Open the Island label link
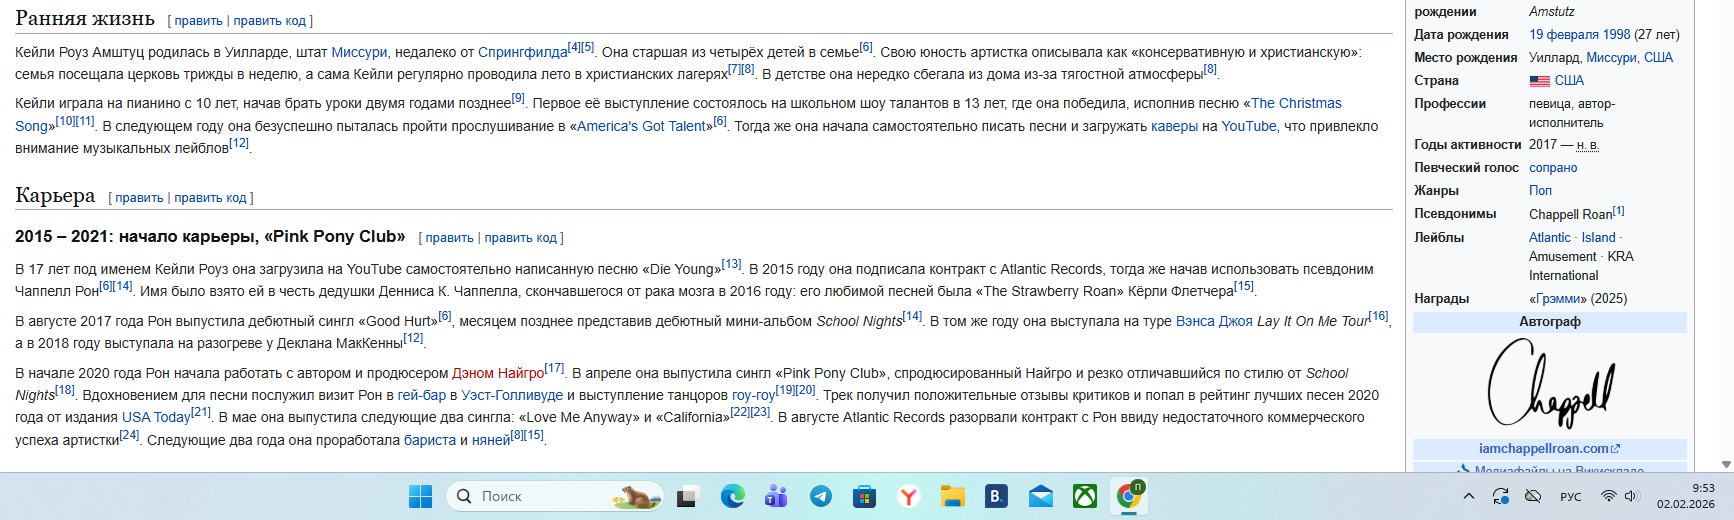 pos(1598,237)
